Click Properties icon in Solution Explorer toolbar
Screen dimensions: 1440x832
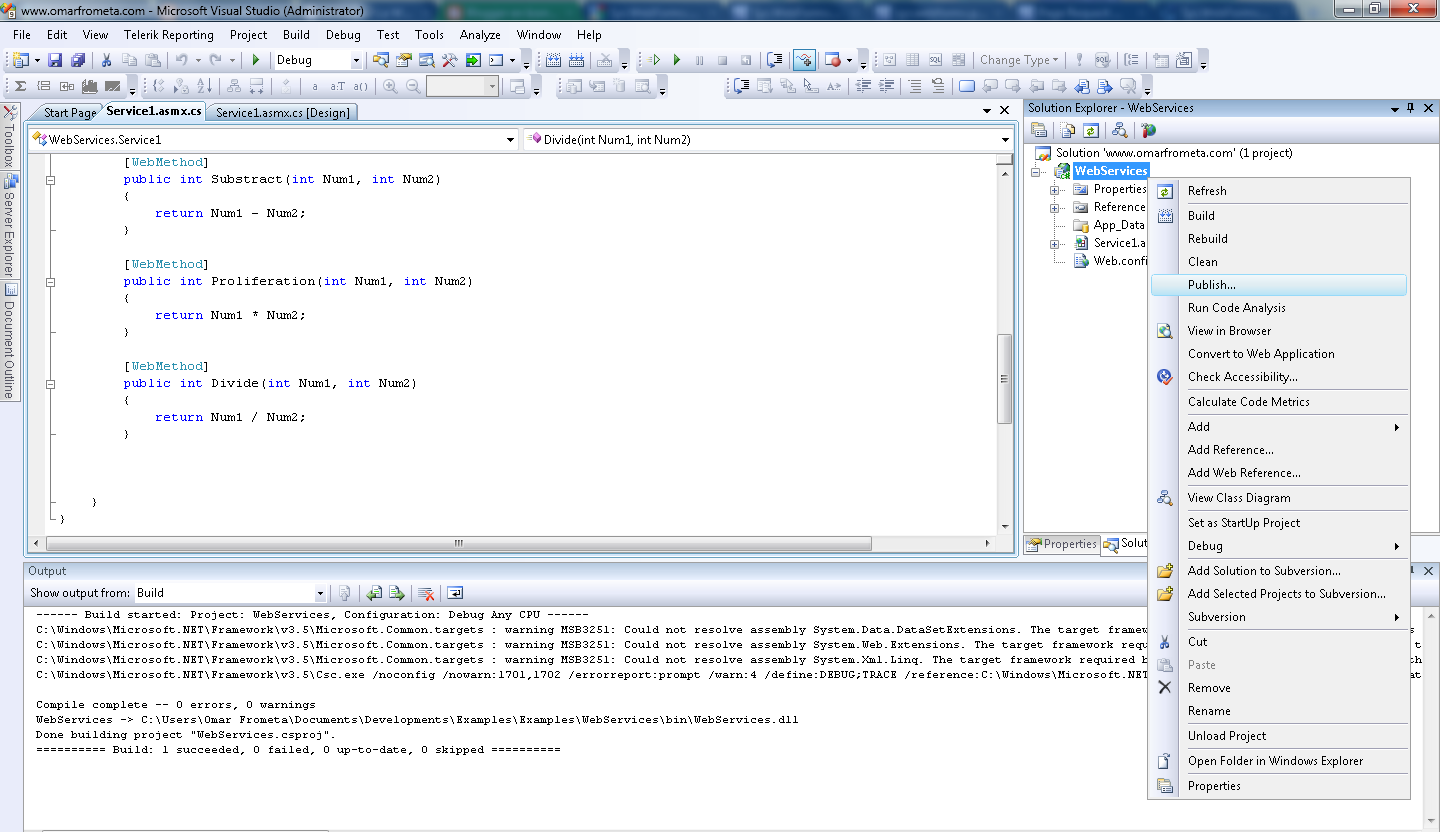pos(1039,130)
